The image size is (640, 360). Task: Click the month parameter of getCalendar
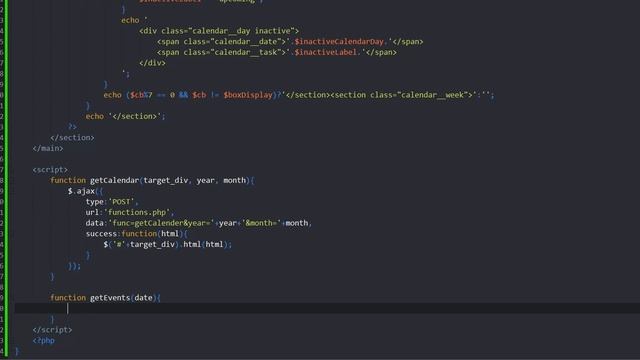pos(234,180)
